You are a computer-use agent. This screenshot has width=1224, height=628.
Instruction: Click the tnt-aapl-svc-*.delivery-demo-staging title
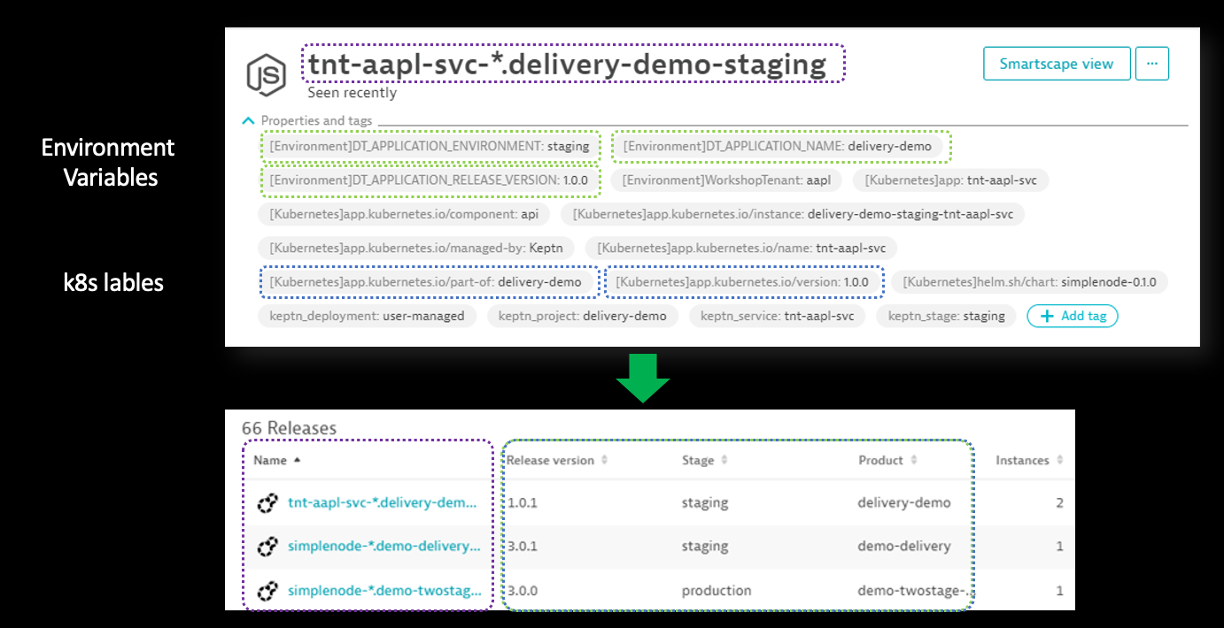(567, 64)
